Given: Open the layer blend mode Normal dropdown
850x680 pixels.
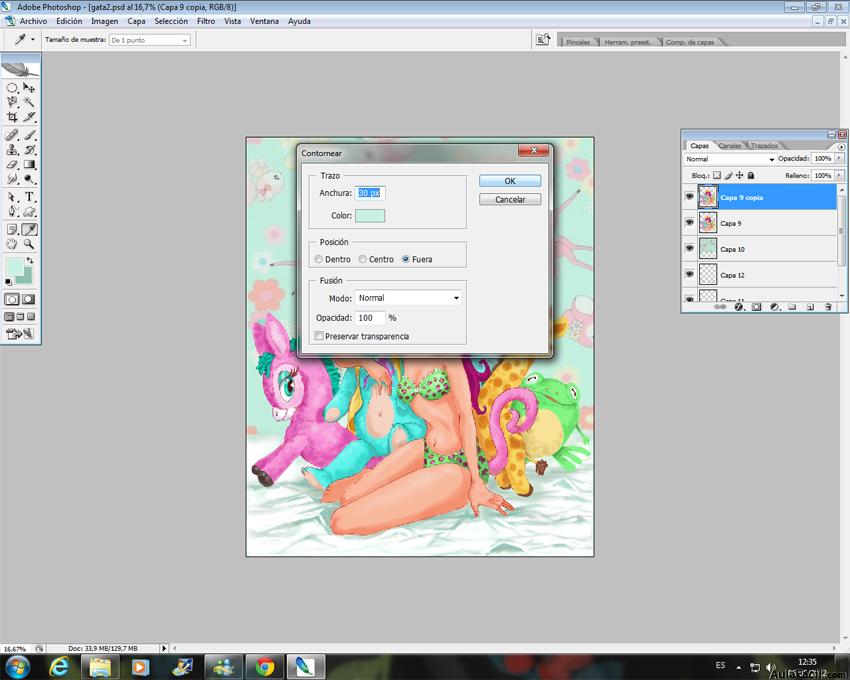Looking at the screenshot, I should click(x=729, y=159).
